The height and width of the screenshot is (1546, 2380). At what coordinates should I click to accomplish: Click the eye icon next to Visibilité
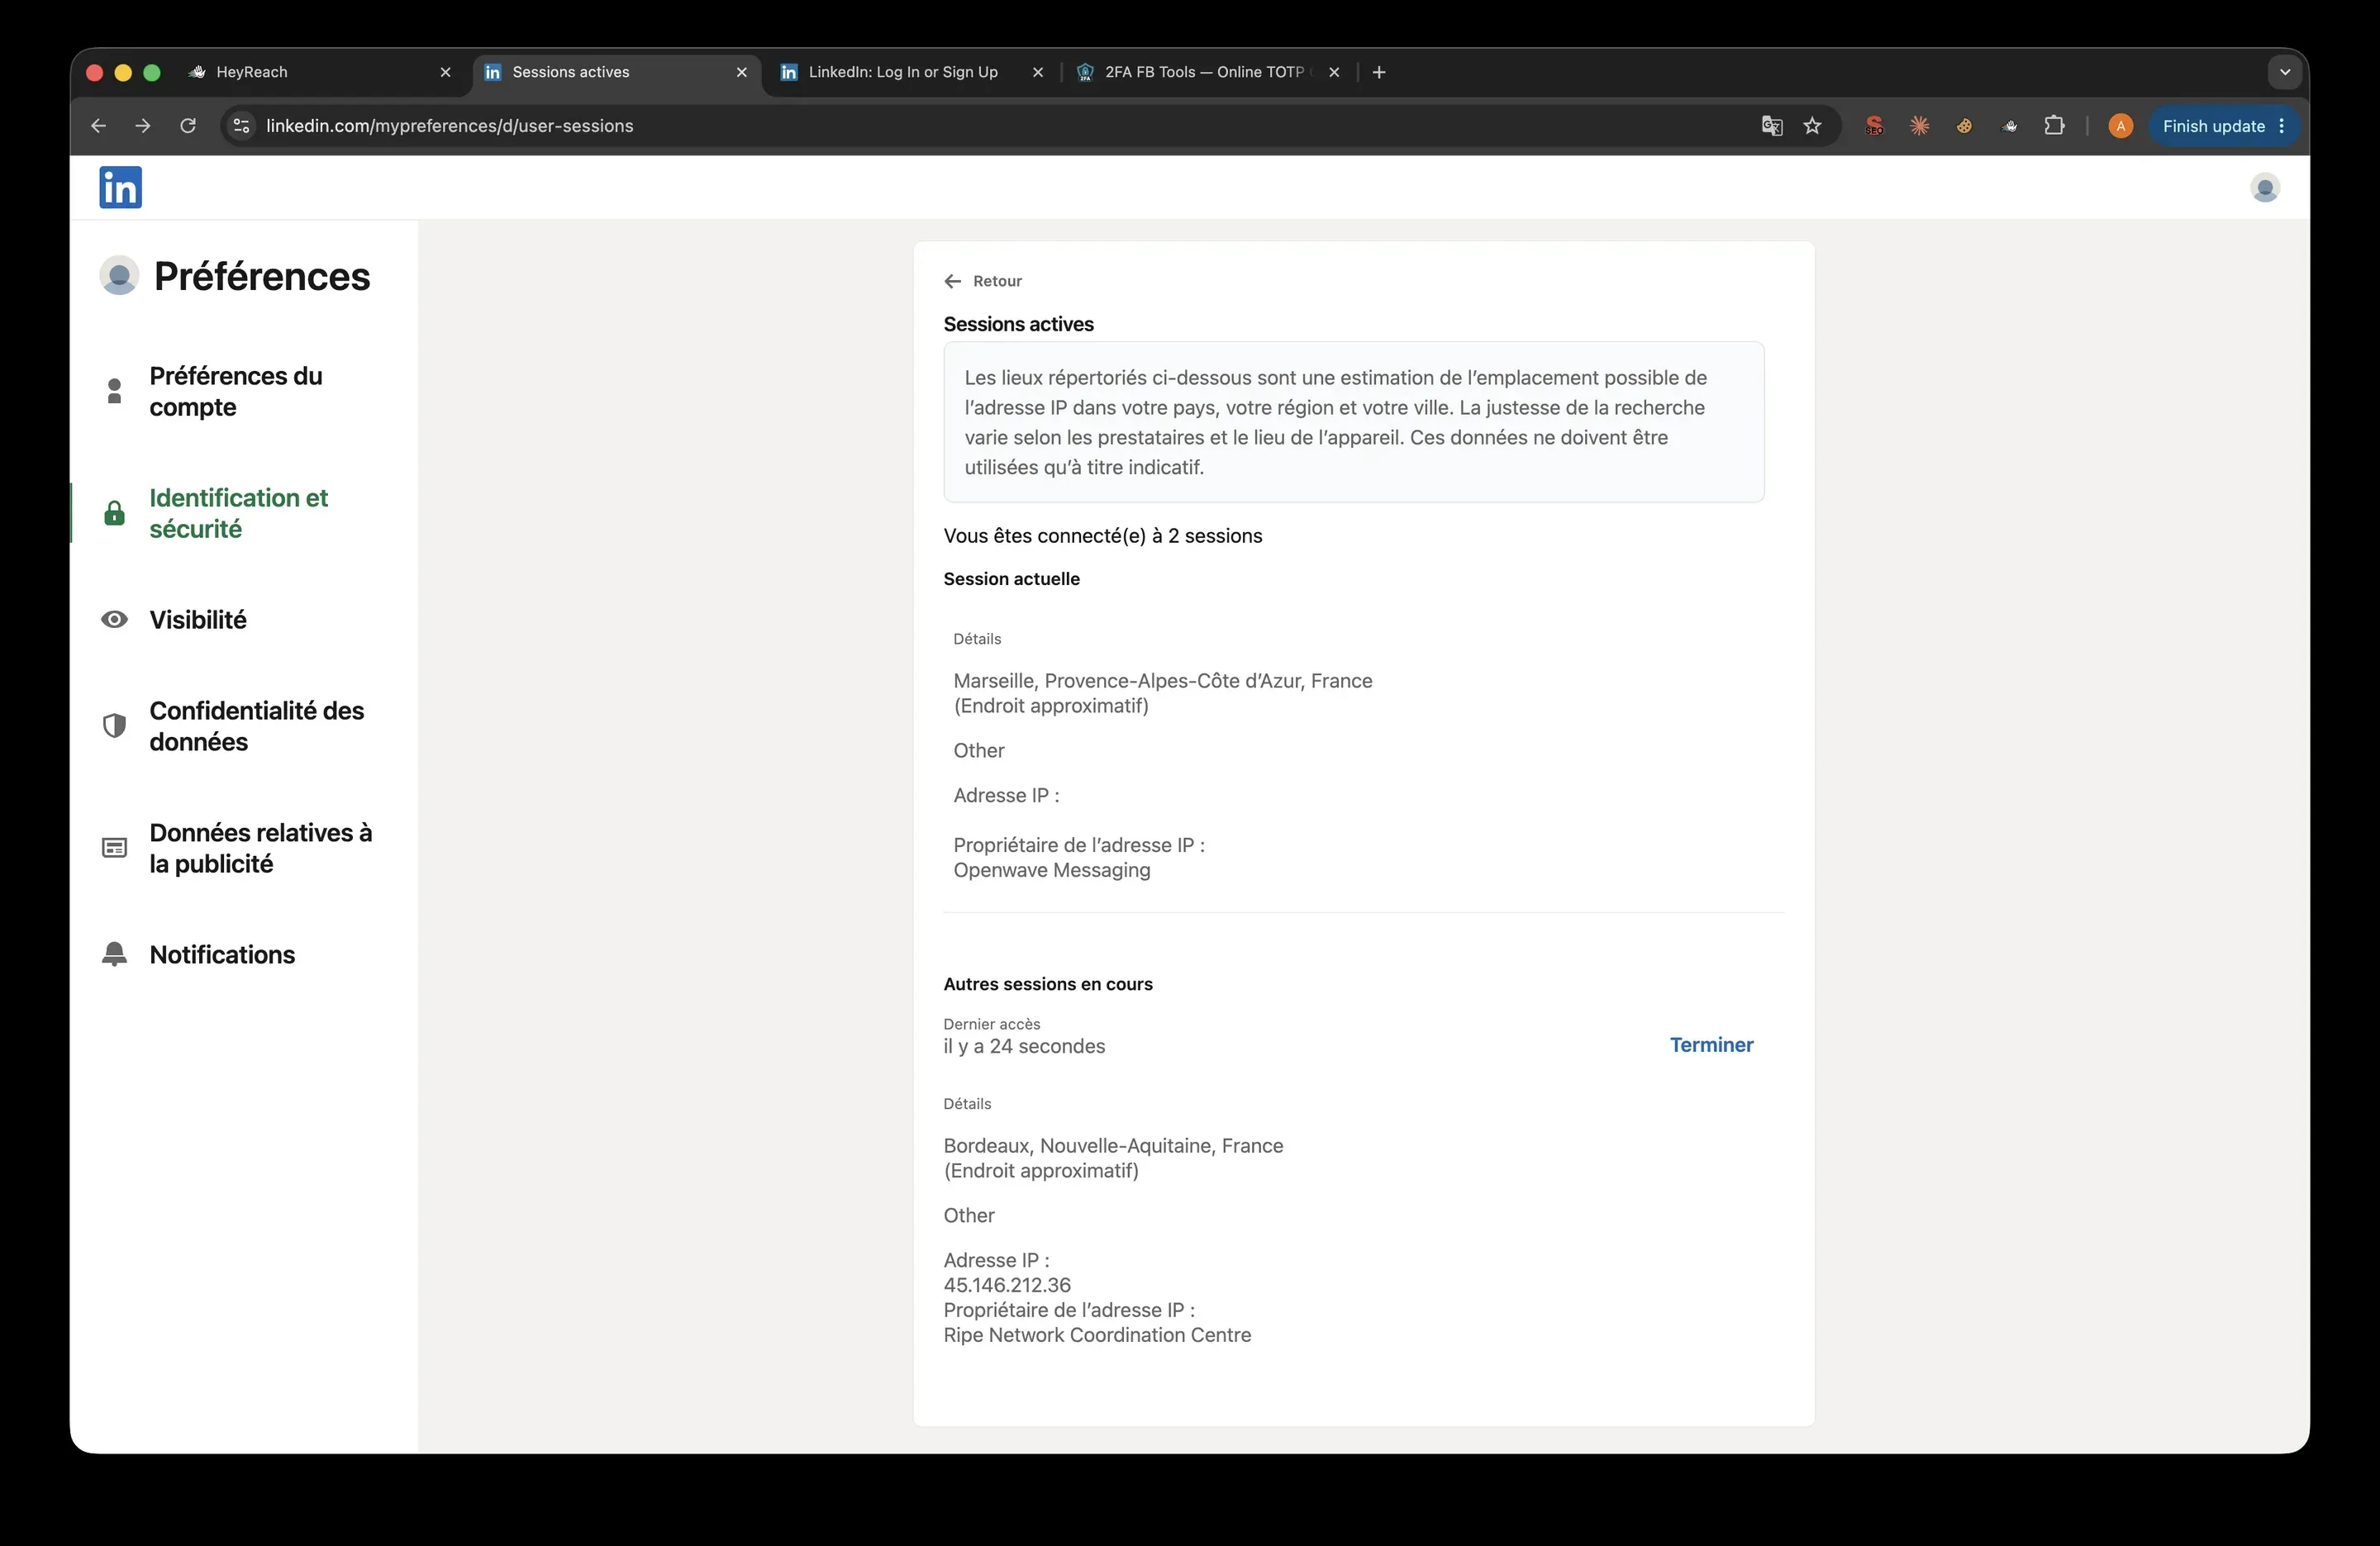(114, 619)
